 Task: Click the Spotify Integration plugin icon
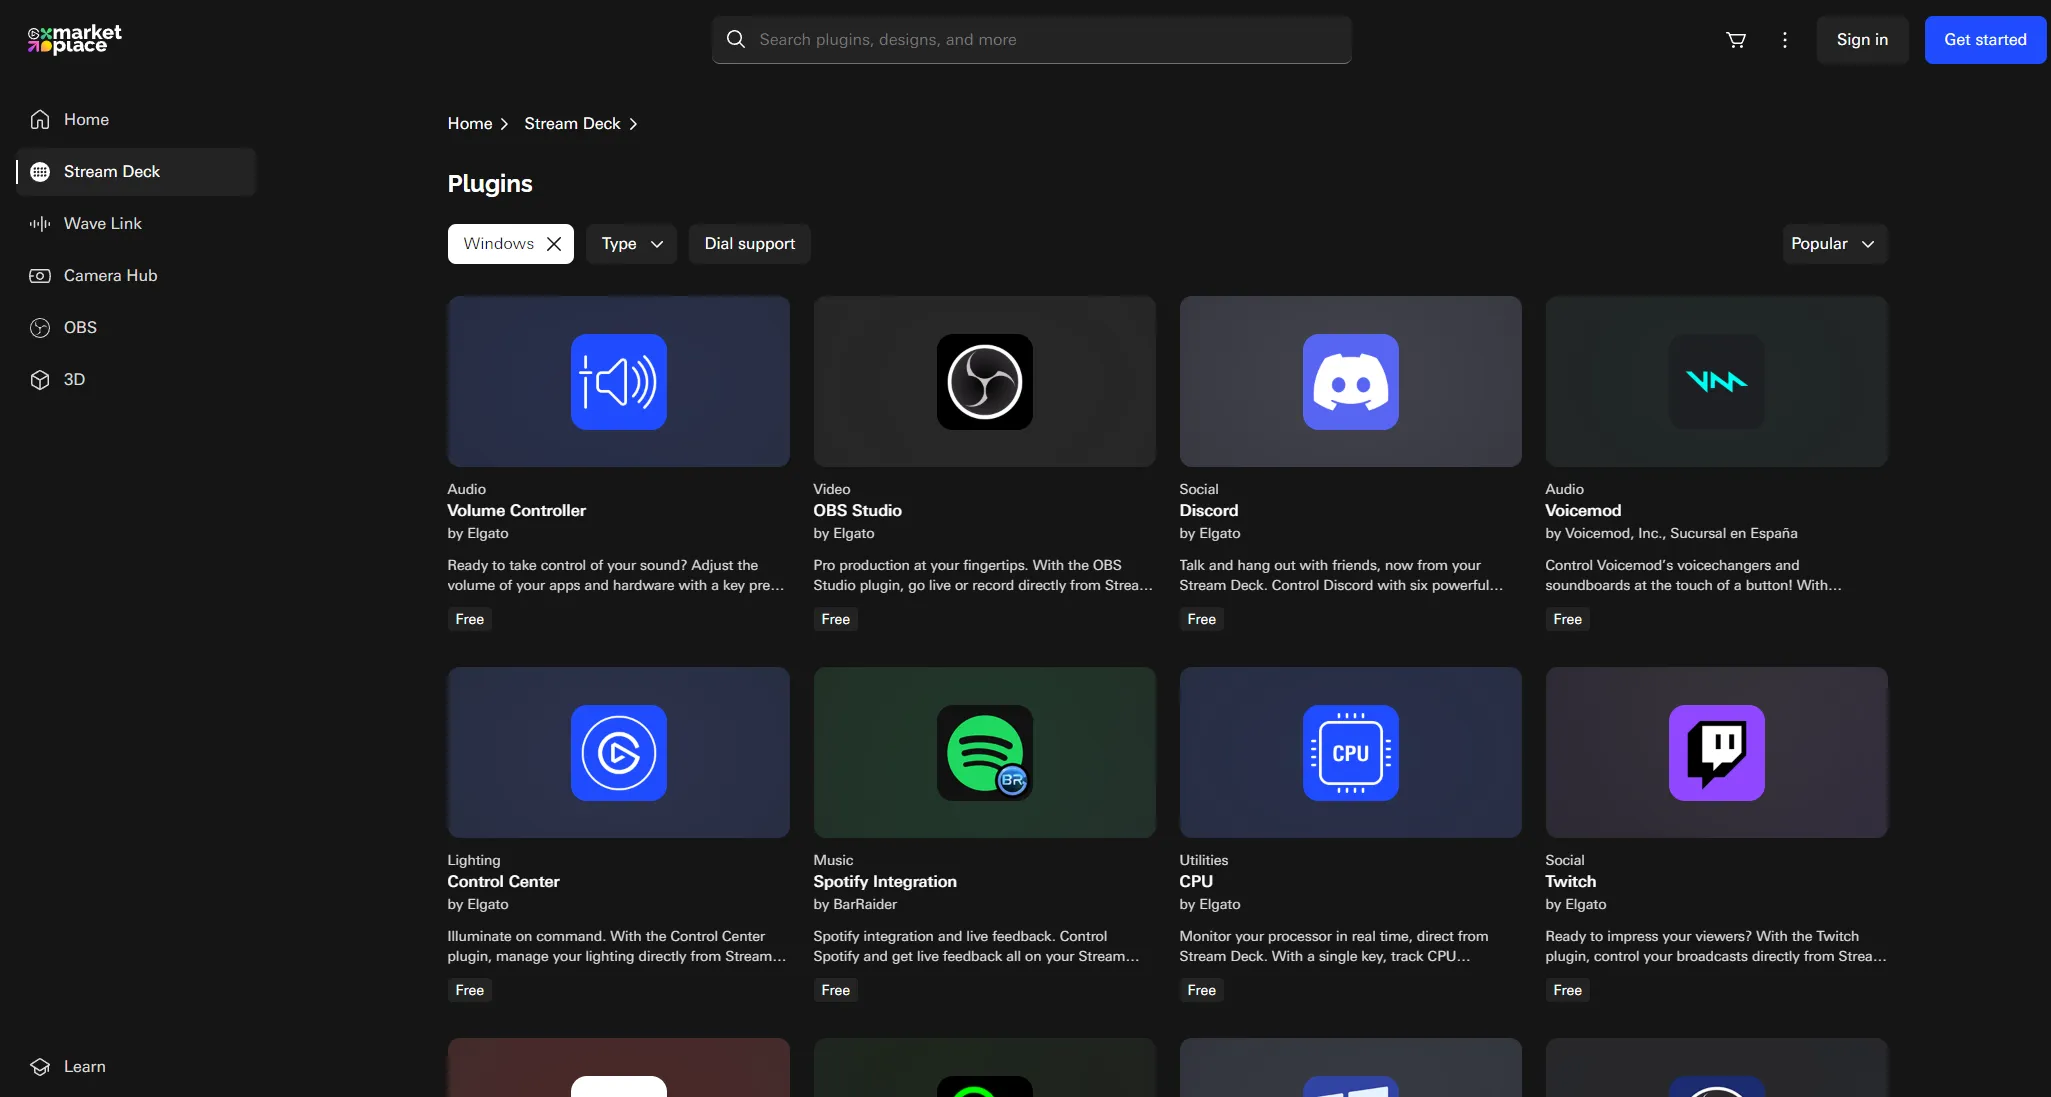(984, 753)
